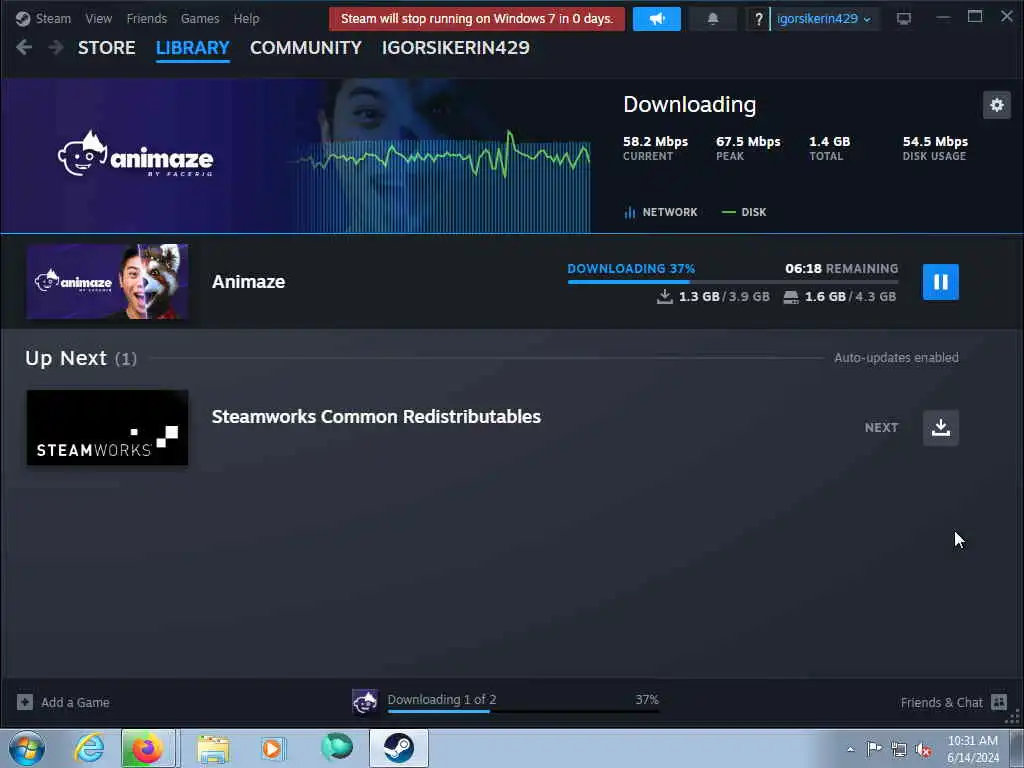Click the Animaze download progress bar
The image size is (1024, 768).
tap(733, 282)
